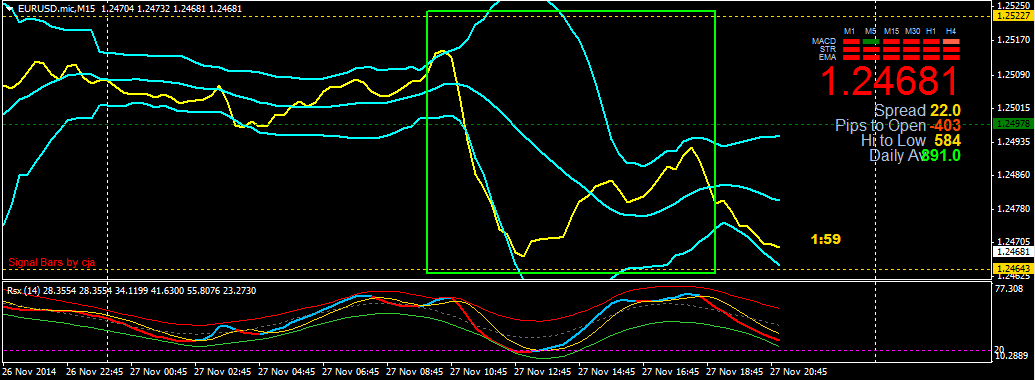Click the red MACD M1 signal bar
Viewport: 1035px width, 380px height.
pyautogui.click(x=851, y=42)
